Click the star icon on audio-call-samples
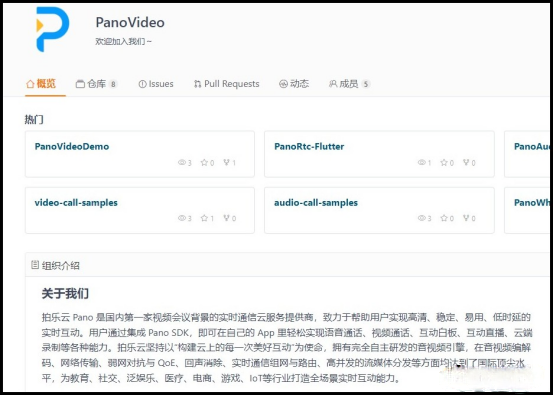The height and width of the screenshot is (395, 554). [444, 218]
